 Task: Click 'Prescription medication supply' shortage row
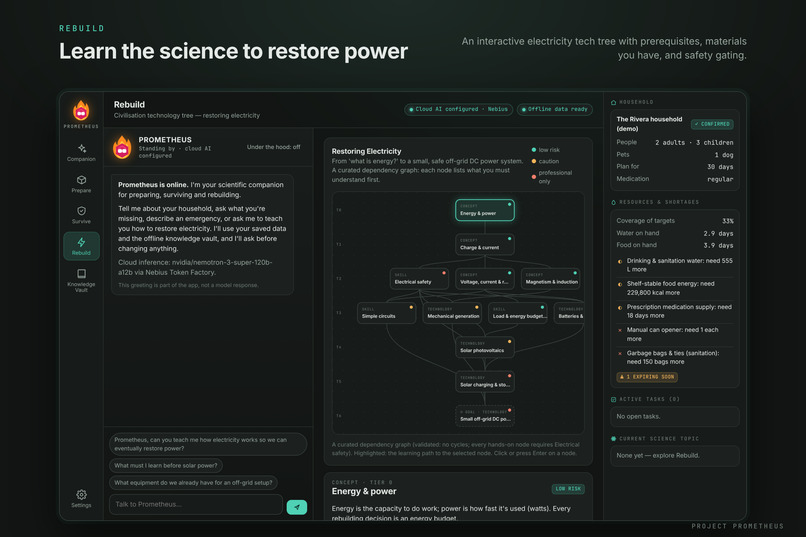click(x=675, y=311)
